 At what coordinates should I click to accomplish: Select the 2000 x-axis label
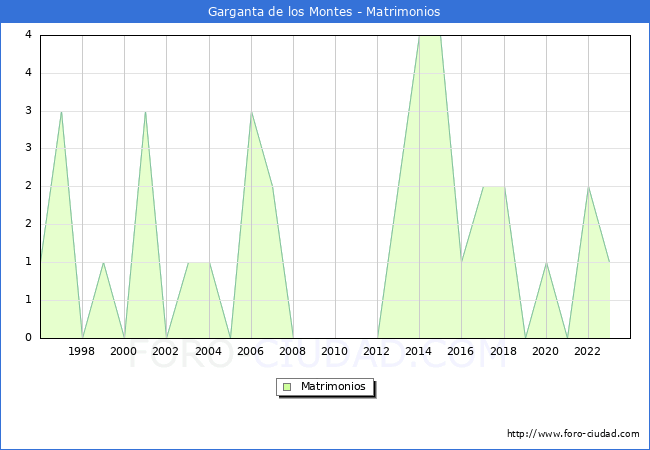pos(124,351)
